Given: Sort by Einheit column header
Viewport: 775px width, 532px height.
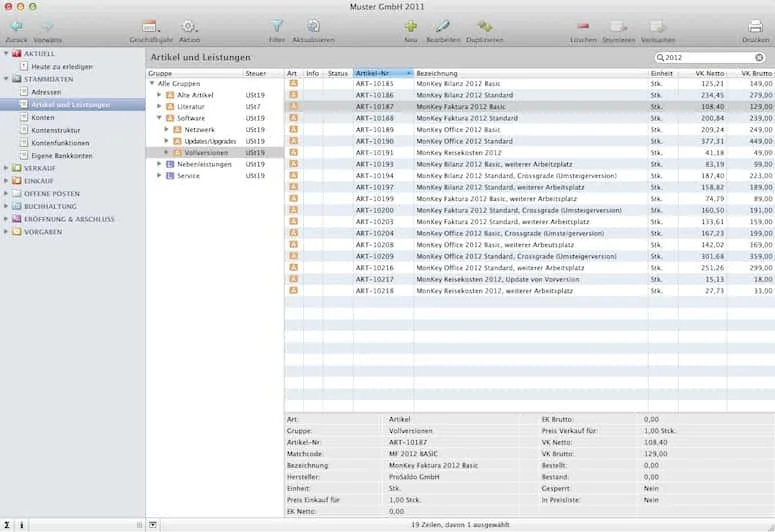Looking at the screenshot, I should (x=663, y=73).
